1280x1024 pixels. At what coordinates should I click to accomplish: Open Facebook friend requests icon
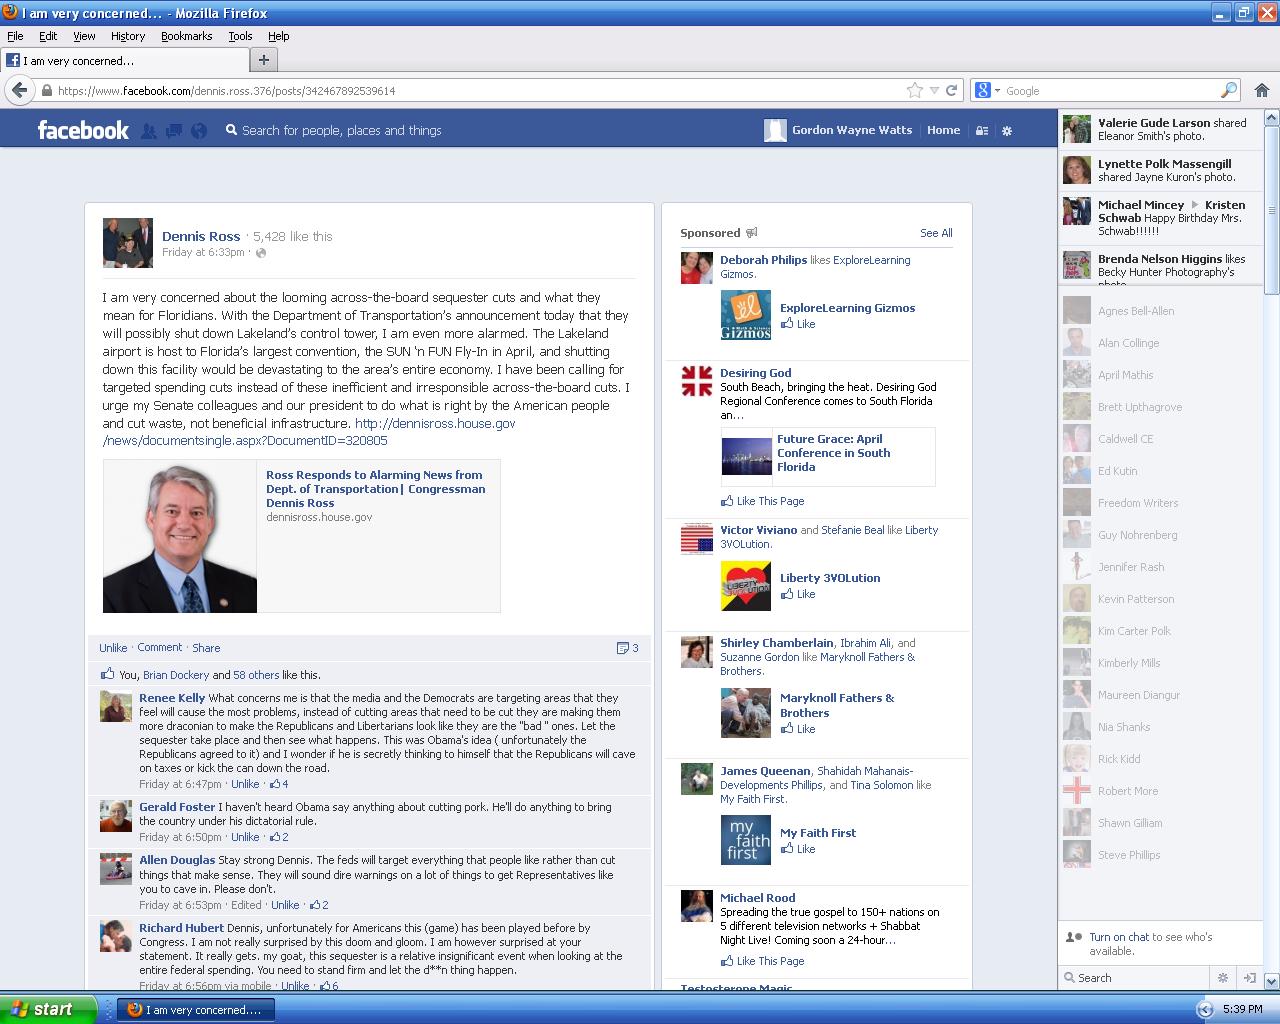149,130
